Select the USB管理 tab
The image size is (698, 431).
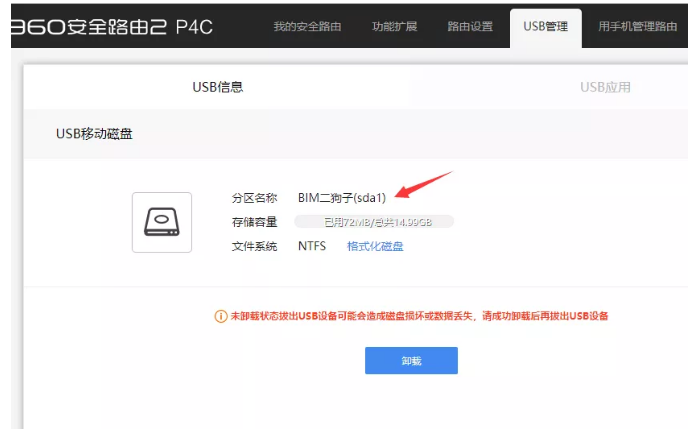coord(546,28)
